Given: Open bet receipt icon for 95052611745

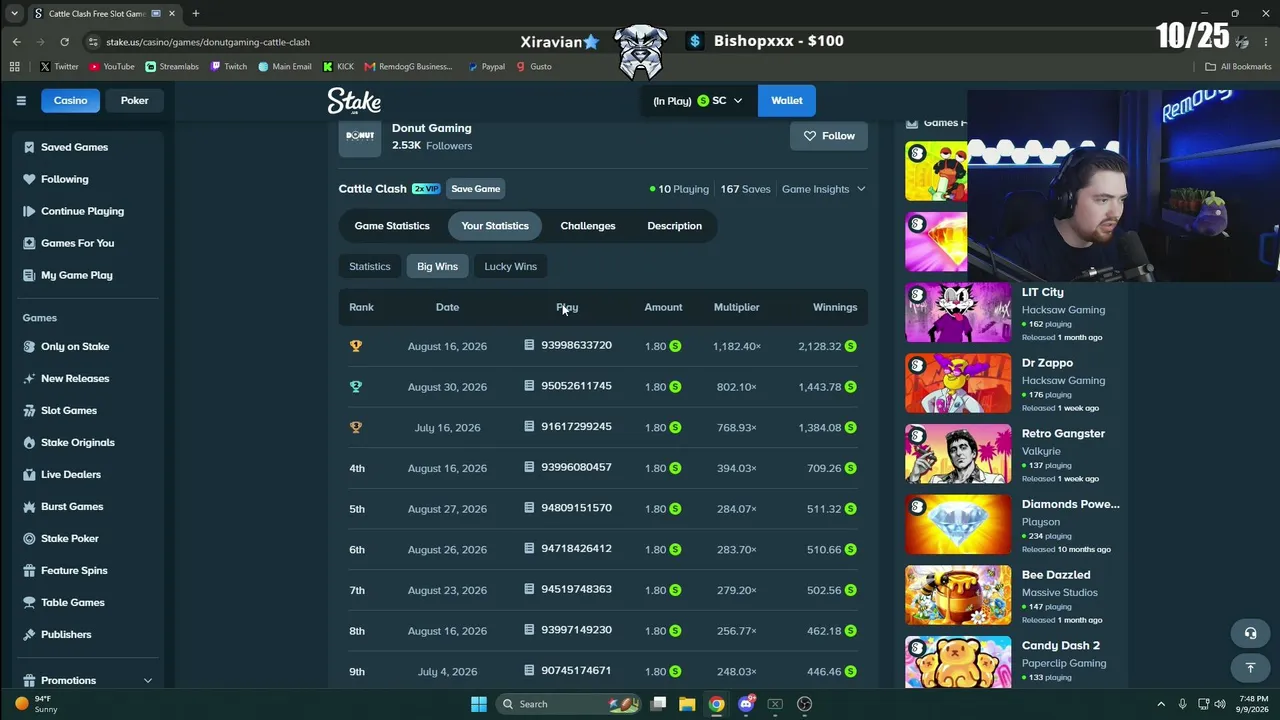Looking at the screenshot, I should [x=529, y=386].
